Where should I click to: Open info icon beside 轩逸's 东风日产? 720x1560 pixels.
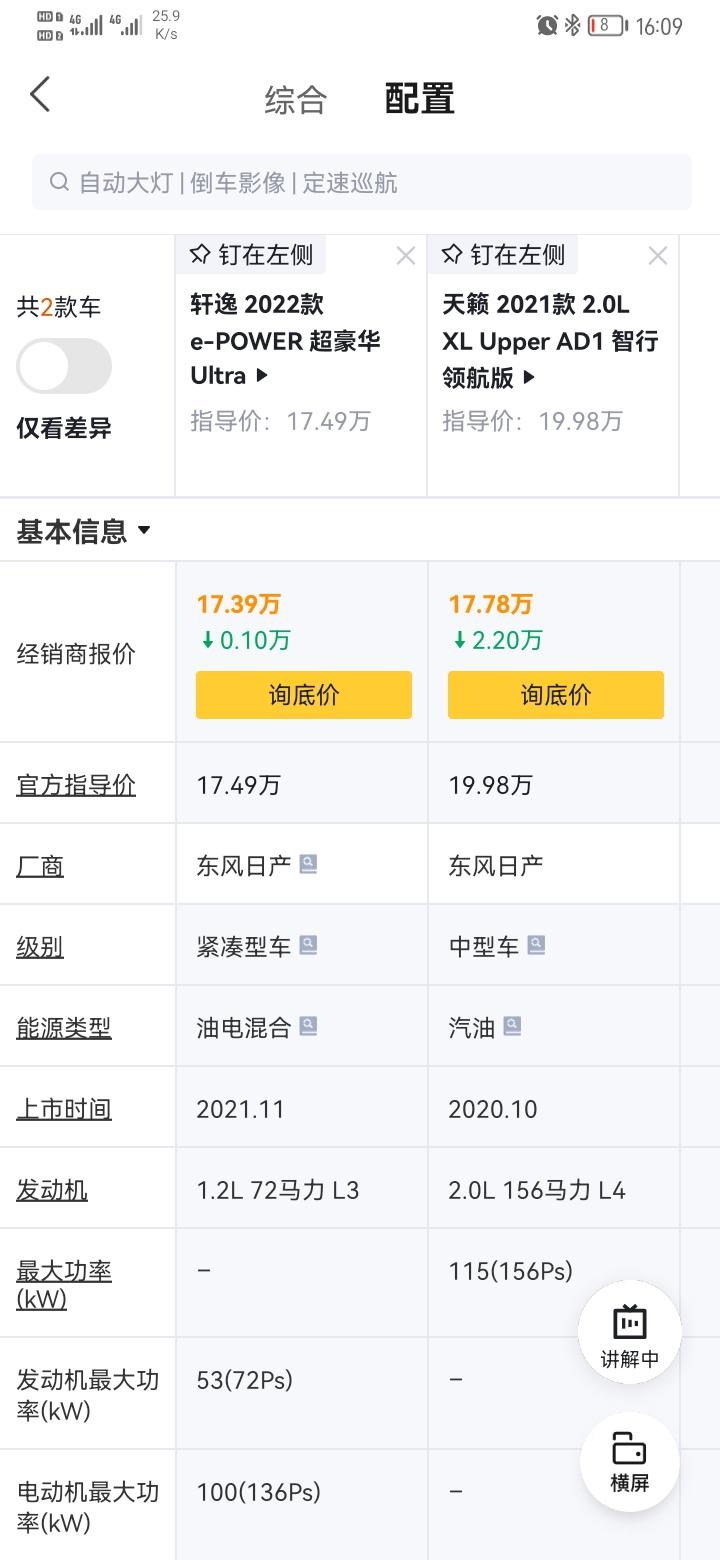click(x=308, y=864)
